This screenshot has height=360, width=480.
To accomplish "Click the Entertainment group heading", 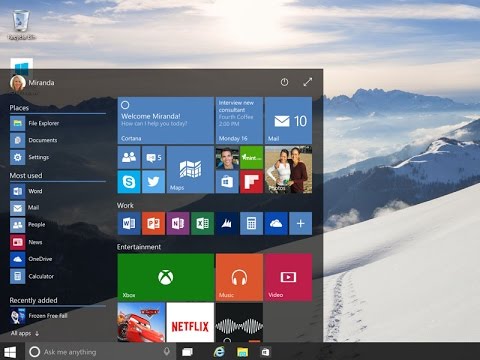I will click(139, 247).
